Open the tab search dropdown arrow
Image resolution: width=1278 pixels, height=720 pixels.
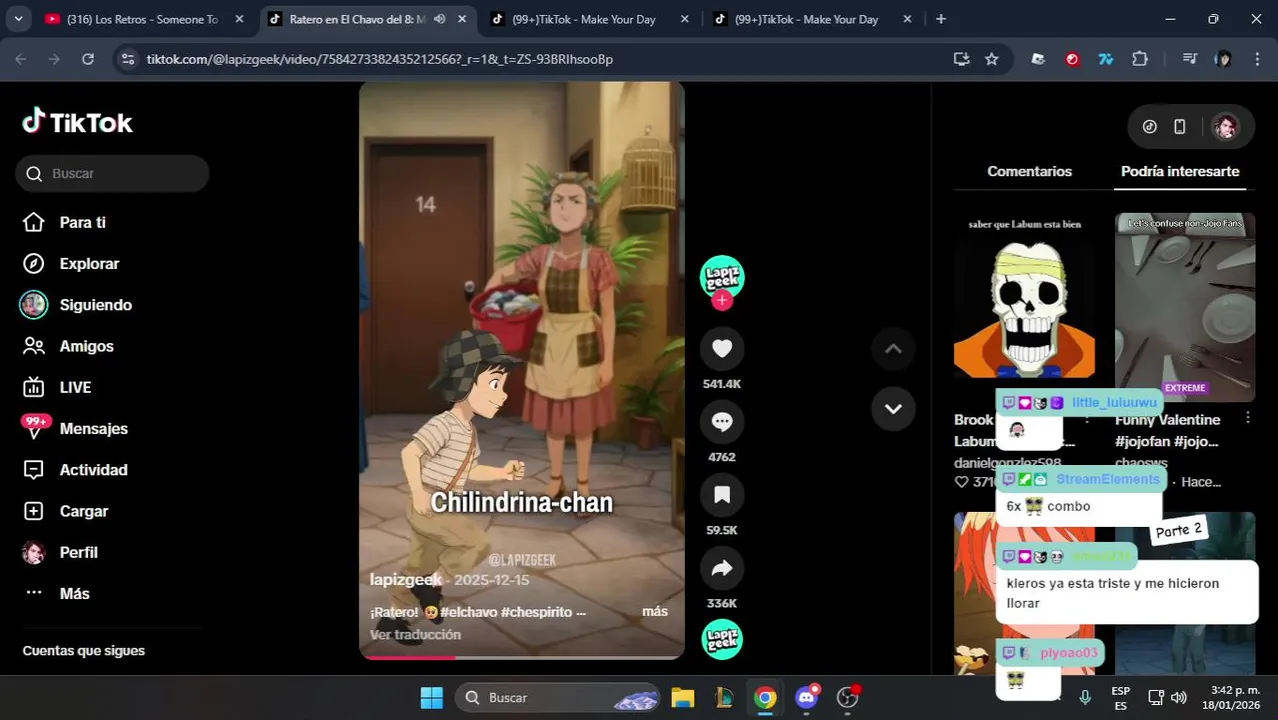click(x=17, y=19)
